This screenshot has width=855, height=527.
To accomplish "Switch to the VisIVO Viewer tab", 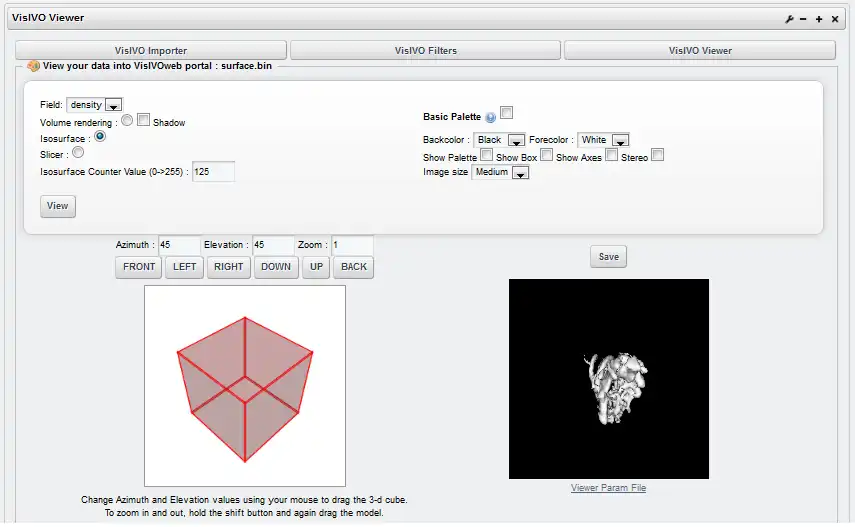I will pyautogui.click(x=700, y=50).
